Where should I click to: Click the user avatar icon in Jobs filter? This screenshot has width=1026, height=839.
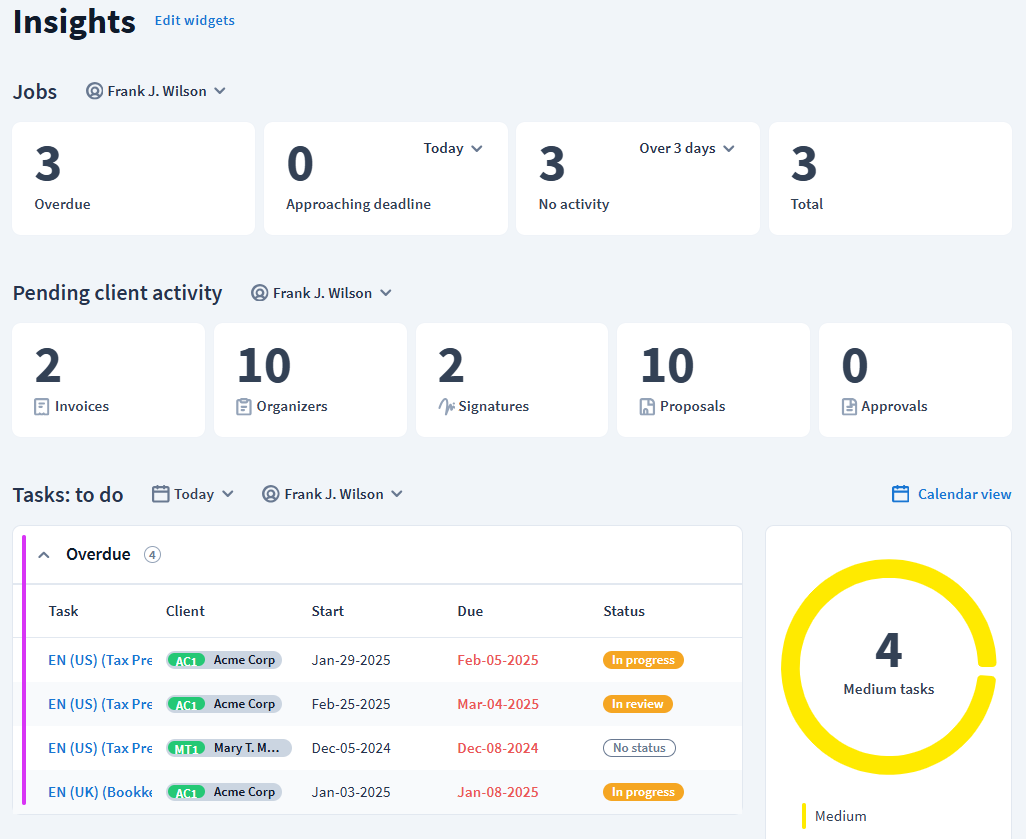click(95, 91)
